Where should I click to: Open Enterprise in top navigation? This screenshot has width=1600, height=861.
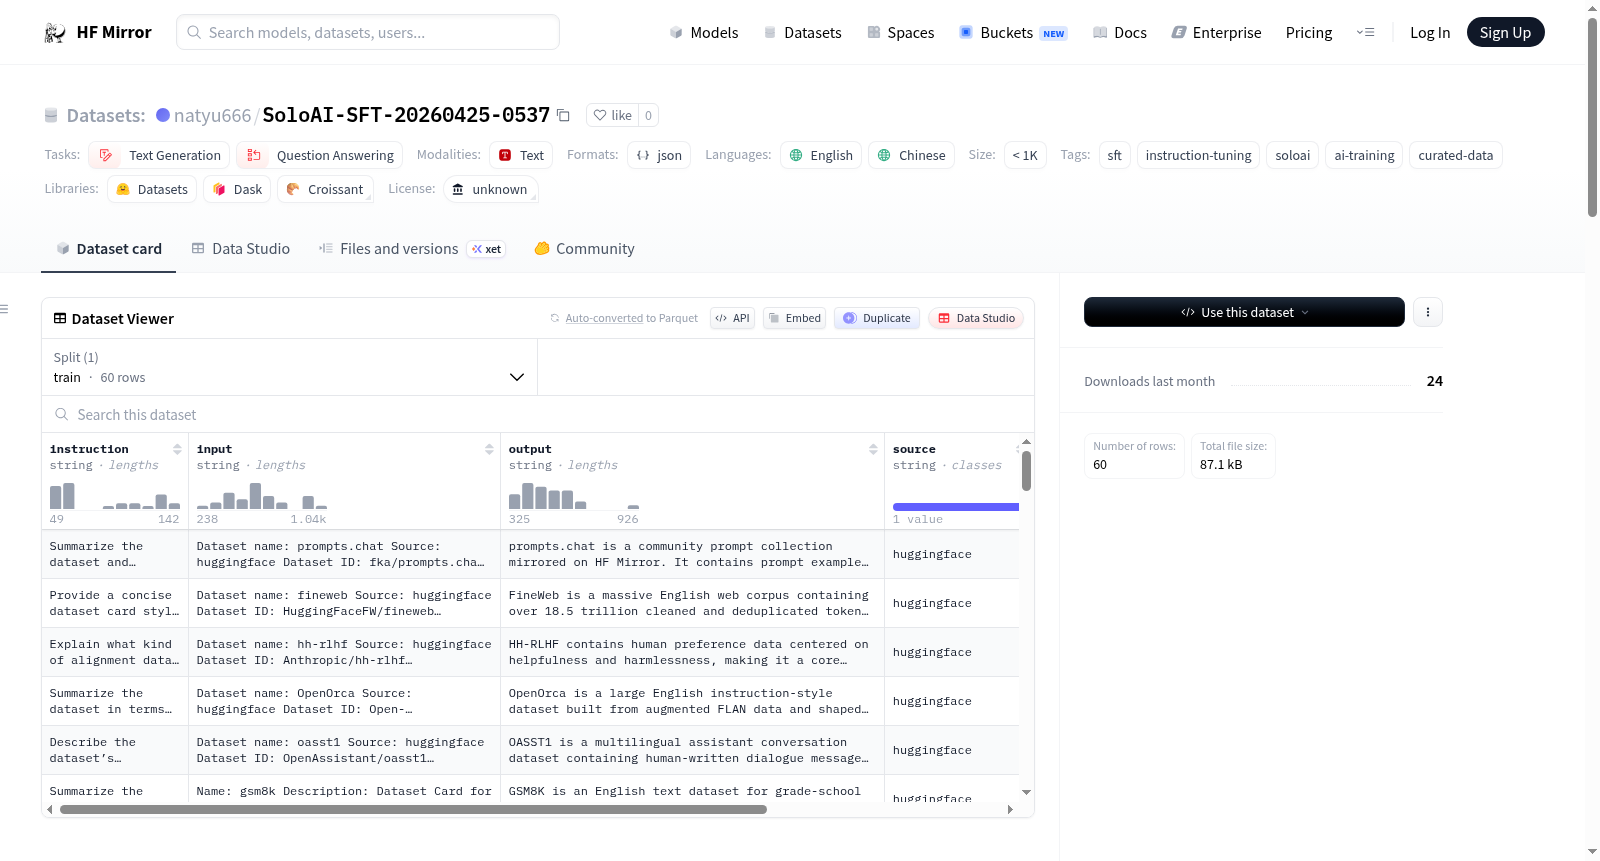[1216, 32]
